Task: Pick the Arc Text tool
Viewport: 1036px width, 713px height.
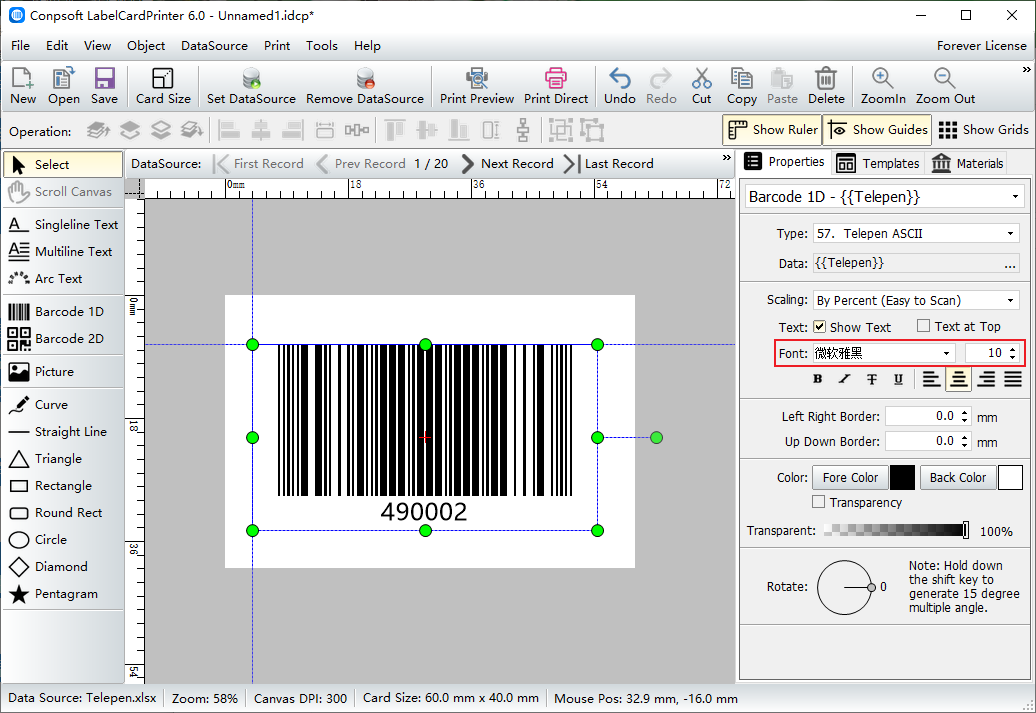Action: (x=63, y=279)
